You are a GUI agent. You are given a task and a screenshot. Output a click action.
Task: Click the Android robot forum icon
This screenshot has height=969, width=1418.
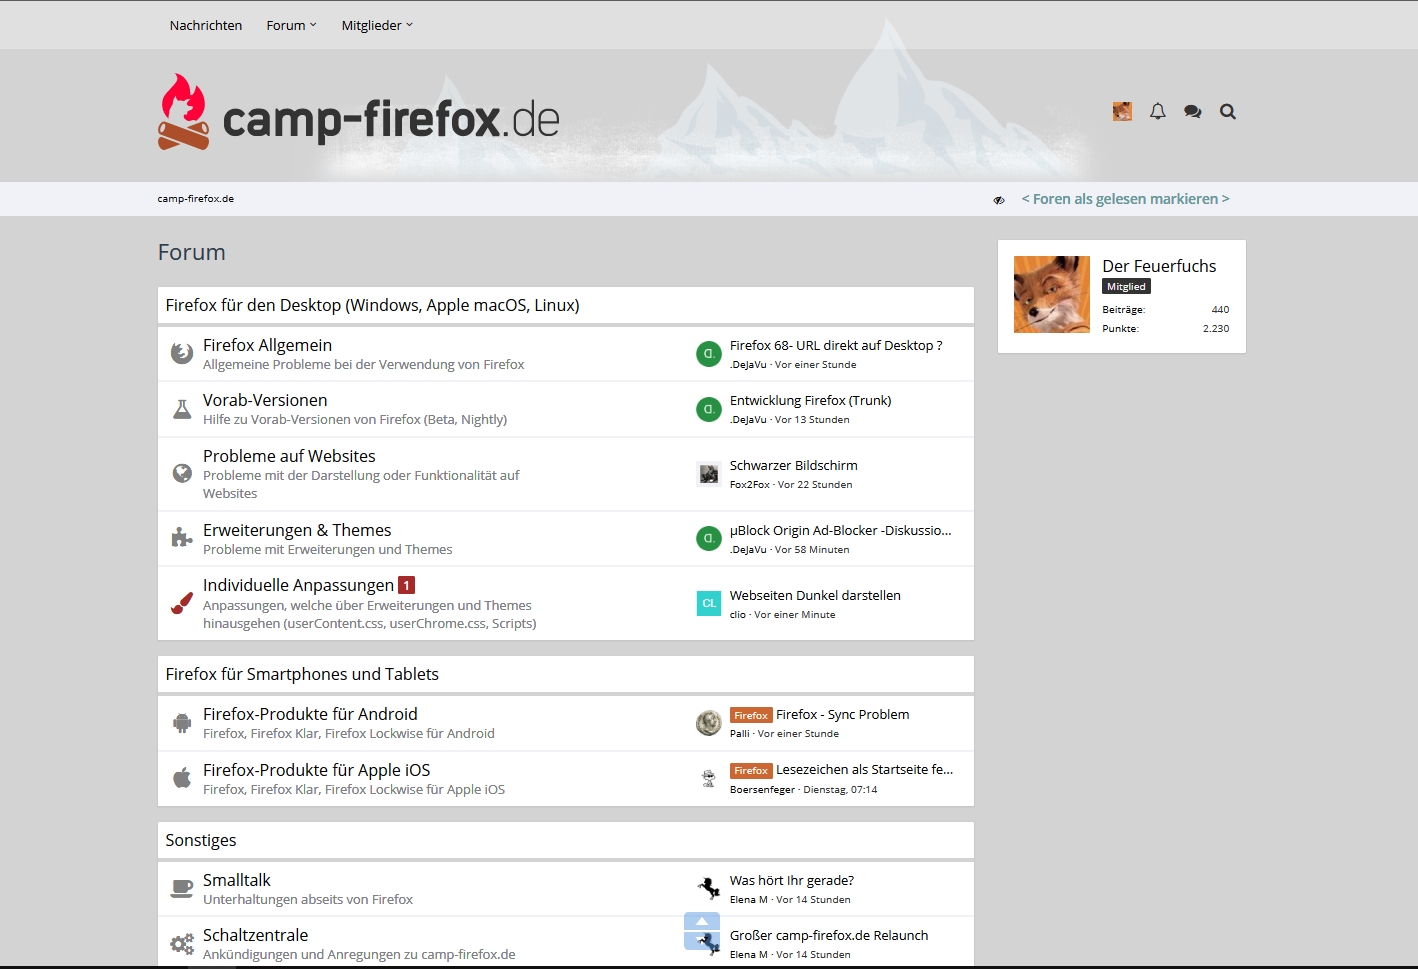[x=181, y=722]
